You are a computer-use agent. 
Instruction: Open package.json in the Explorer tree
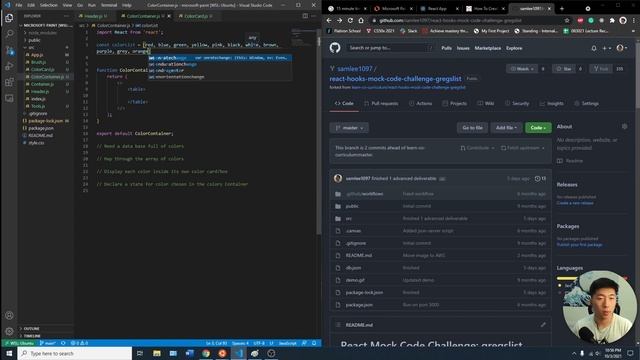point(41,128)
